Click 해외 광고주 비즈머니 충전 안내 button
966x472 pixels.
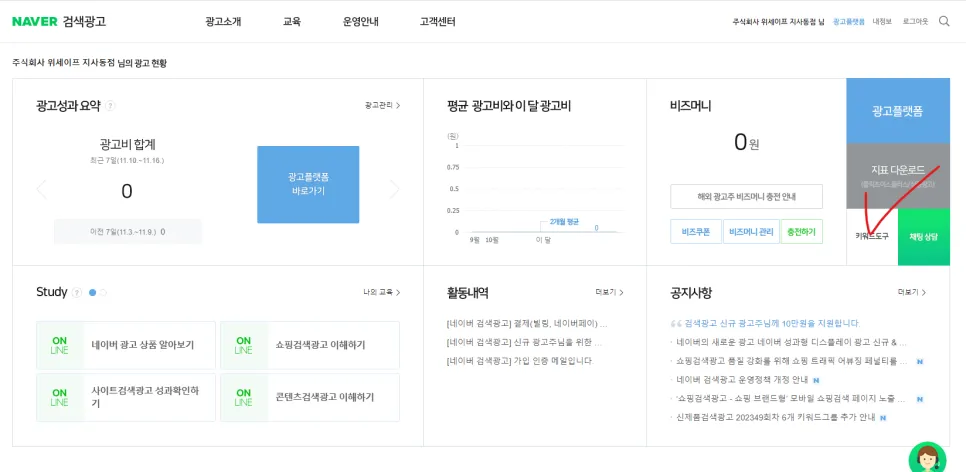pyautogui.click(x=746, y=197)
